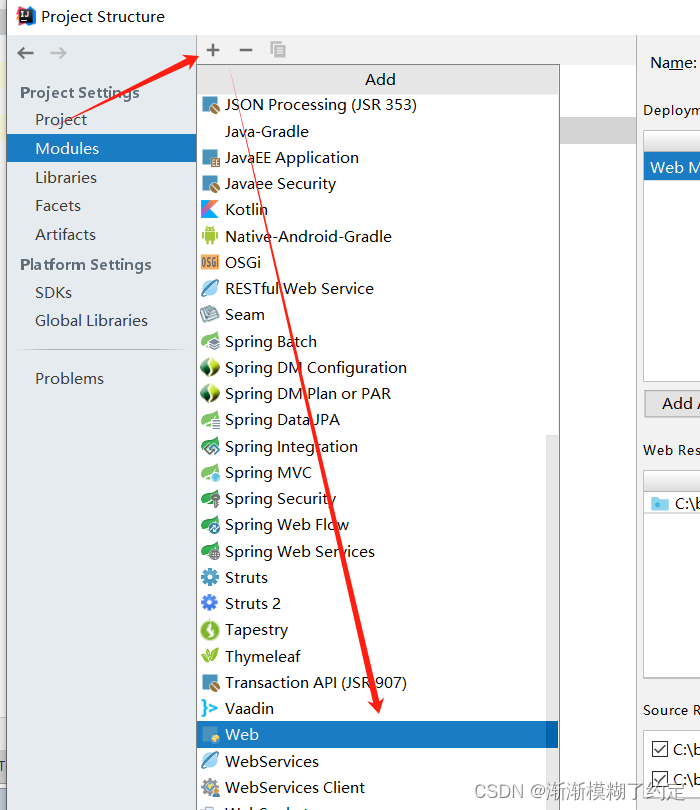This screenshot has width=700, height=810.
Task: Open SDKs under Platform Settings
Action: pyautogui.click(x=53, y=293)
